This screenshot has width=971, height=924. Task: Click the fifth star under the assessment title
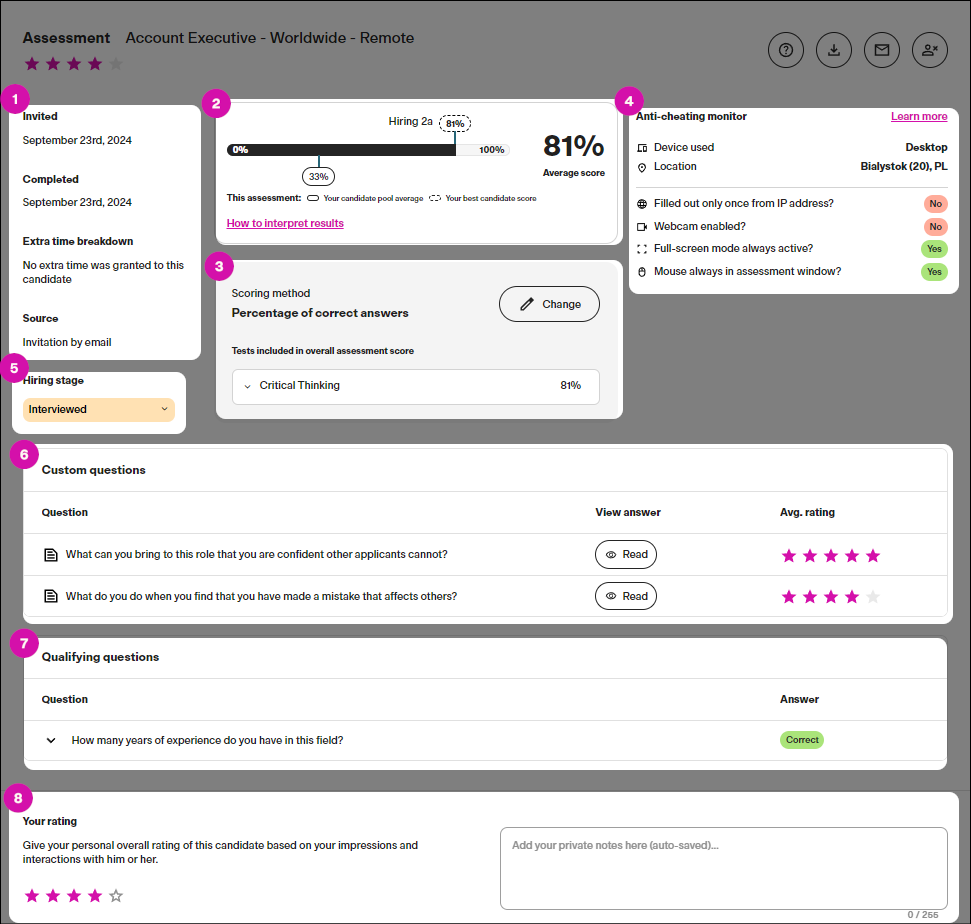[x=115, y=63]
